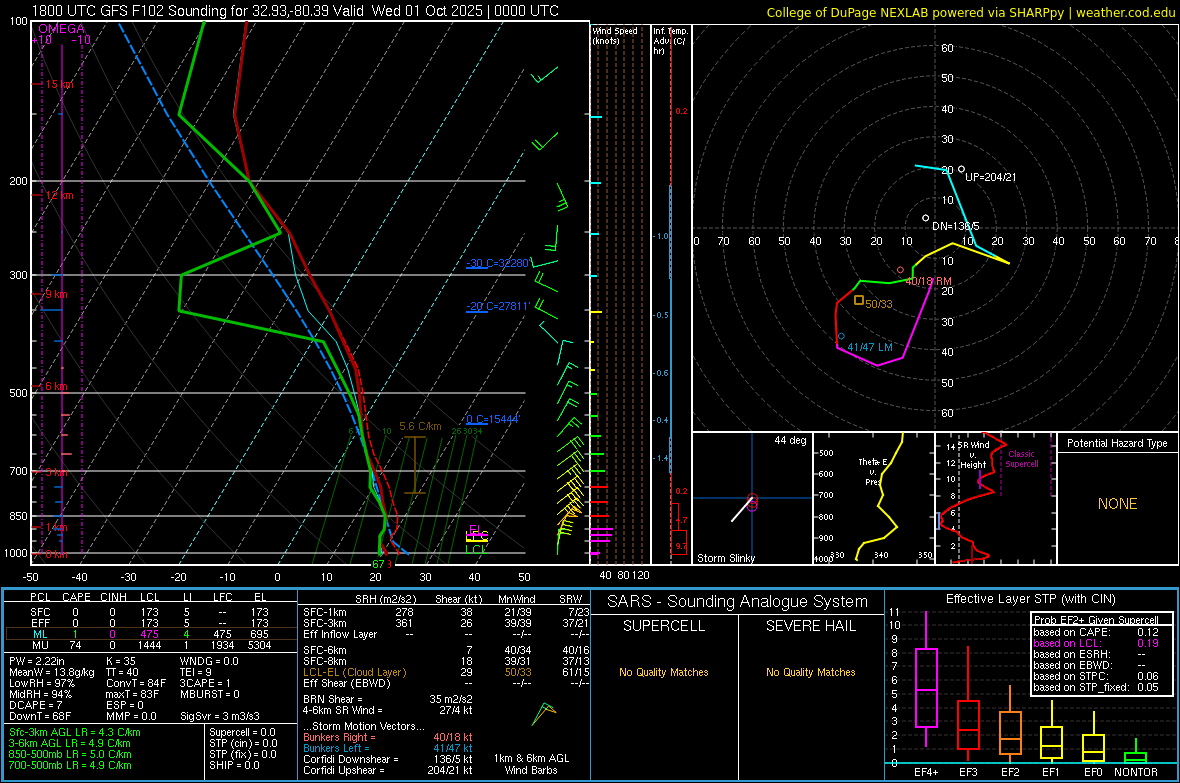The height and width of the screenshot is (783, 1180).
Task: Click the Wind Speed (knots) panel header
Action: tap(615, 35)
